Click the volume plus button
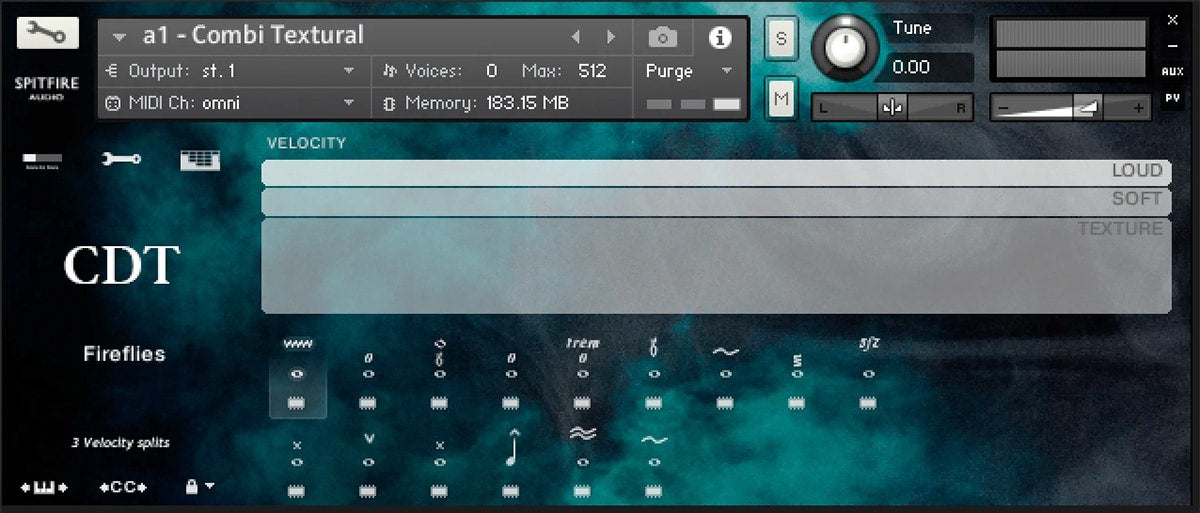Image resolution: width=1200 pixels, height=513 pixels. [x=1138, y=108]
